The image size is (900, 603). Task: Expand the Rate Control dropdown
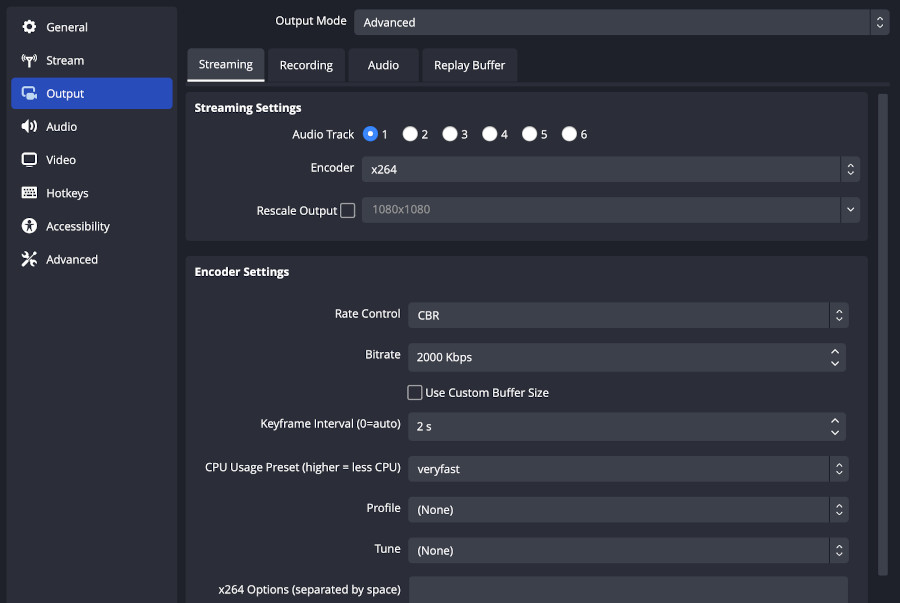[627, 315]
